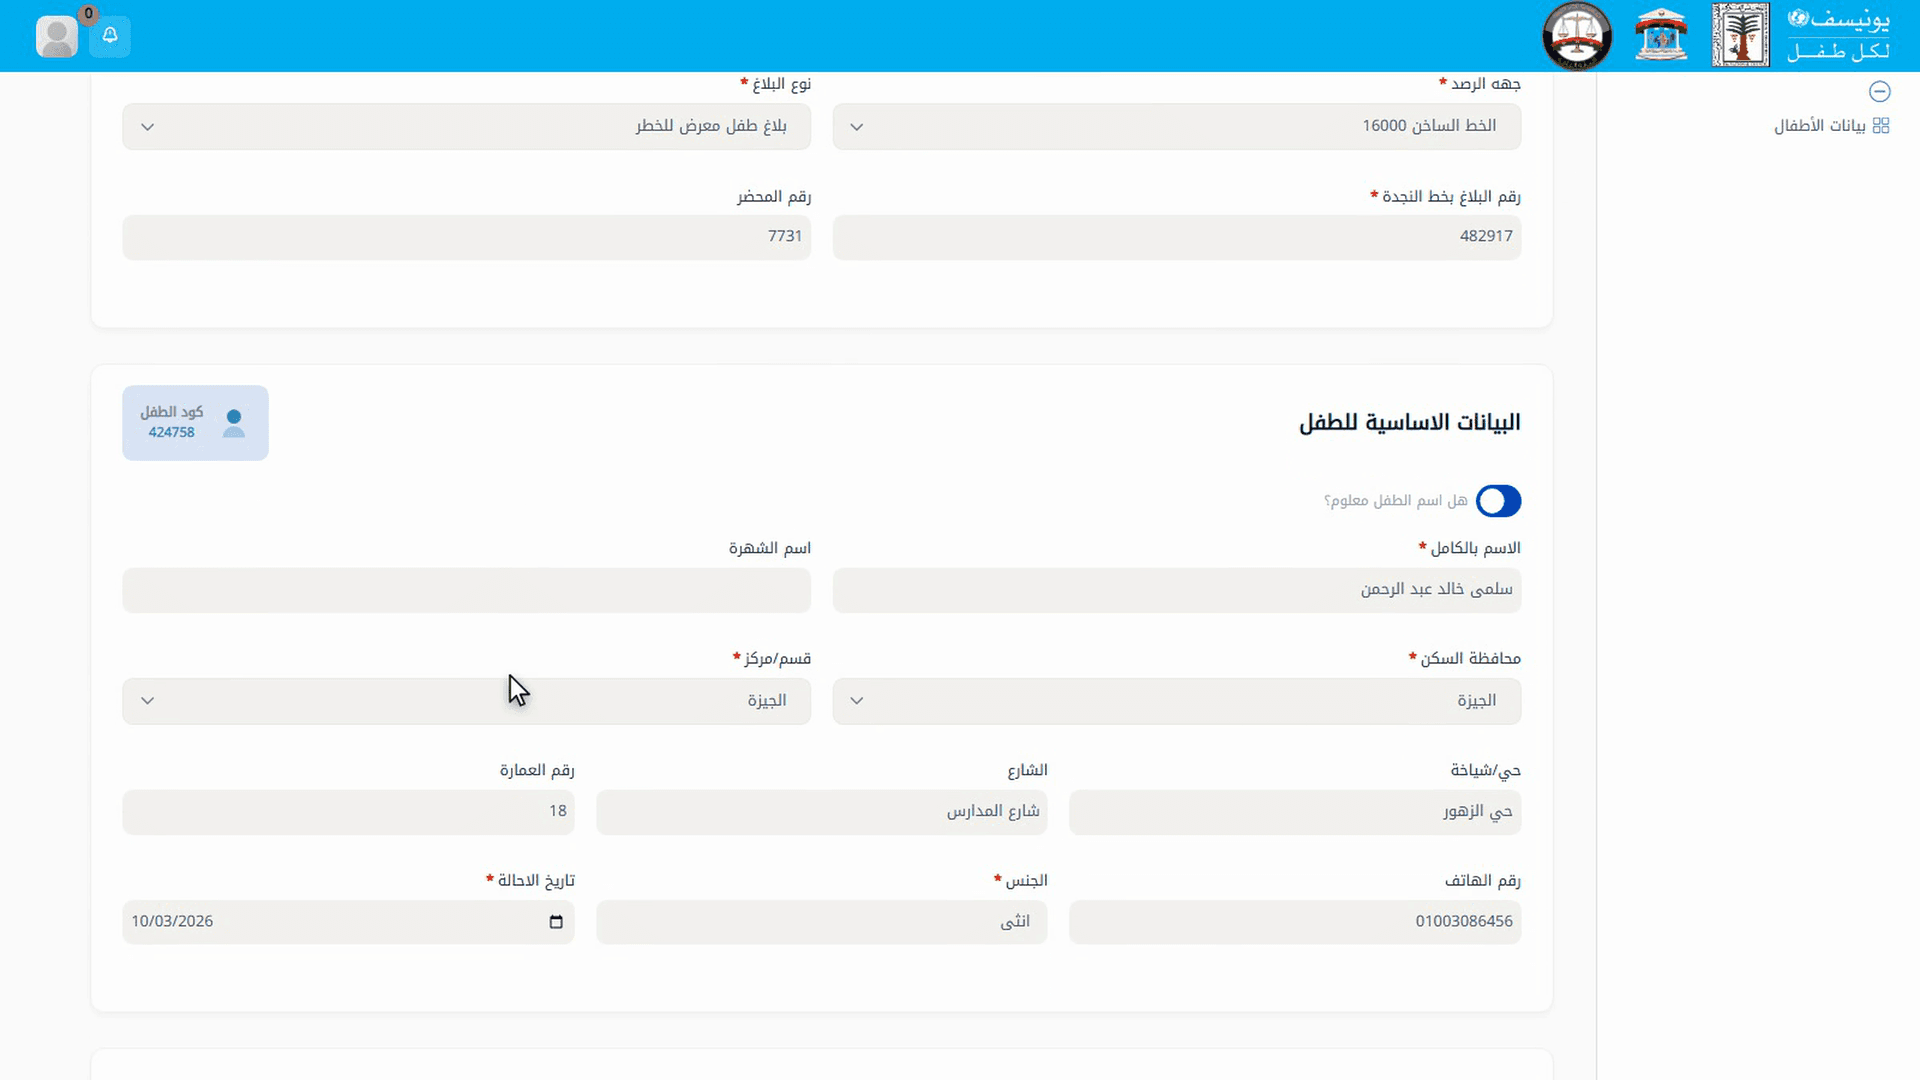Open the user profile avatar

(57, 36)
